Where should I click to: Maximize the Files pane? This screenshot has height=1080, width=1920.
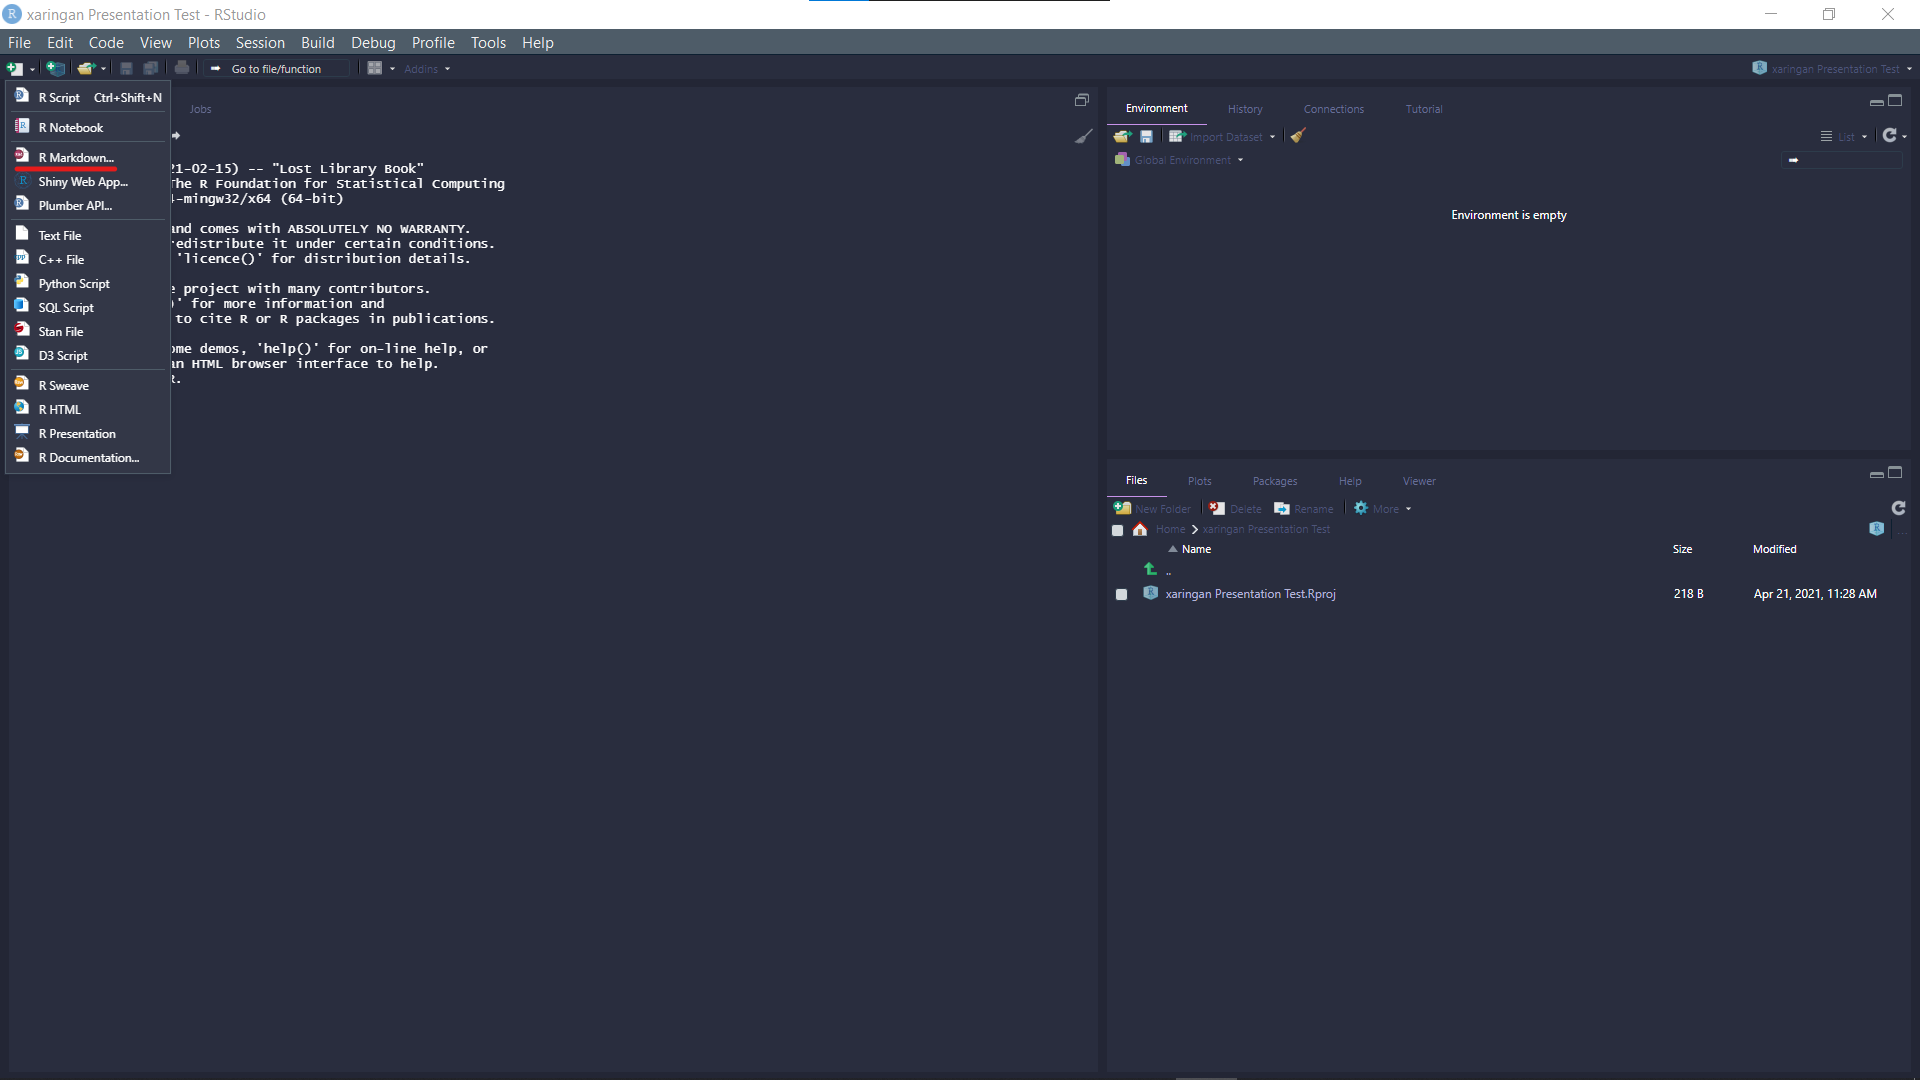[1895, 473]
